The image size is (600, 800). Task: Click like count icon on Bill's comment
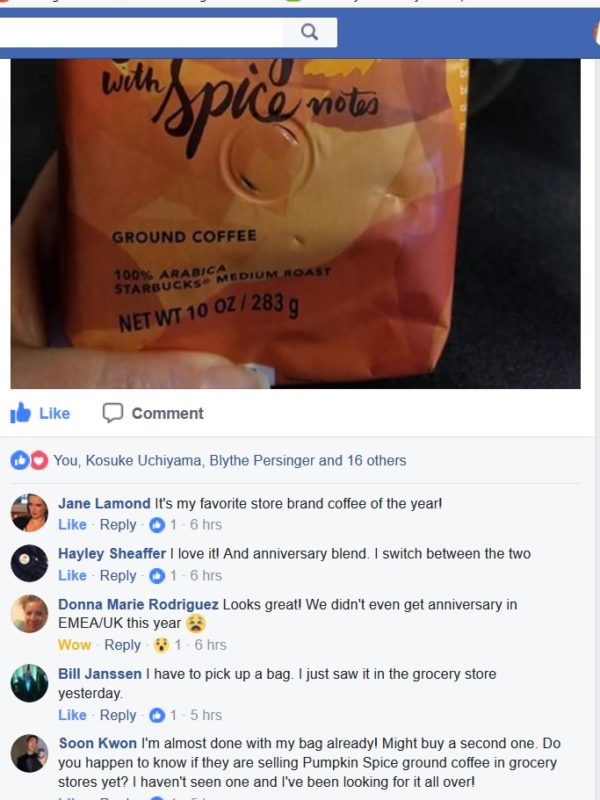click(x=157, y=715)
